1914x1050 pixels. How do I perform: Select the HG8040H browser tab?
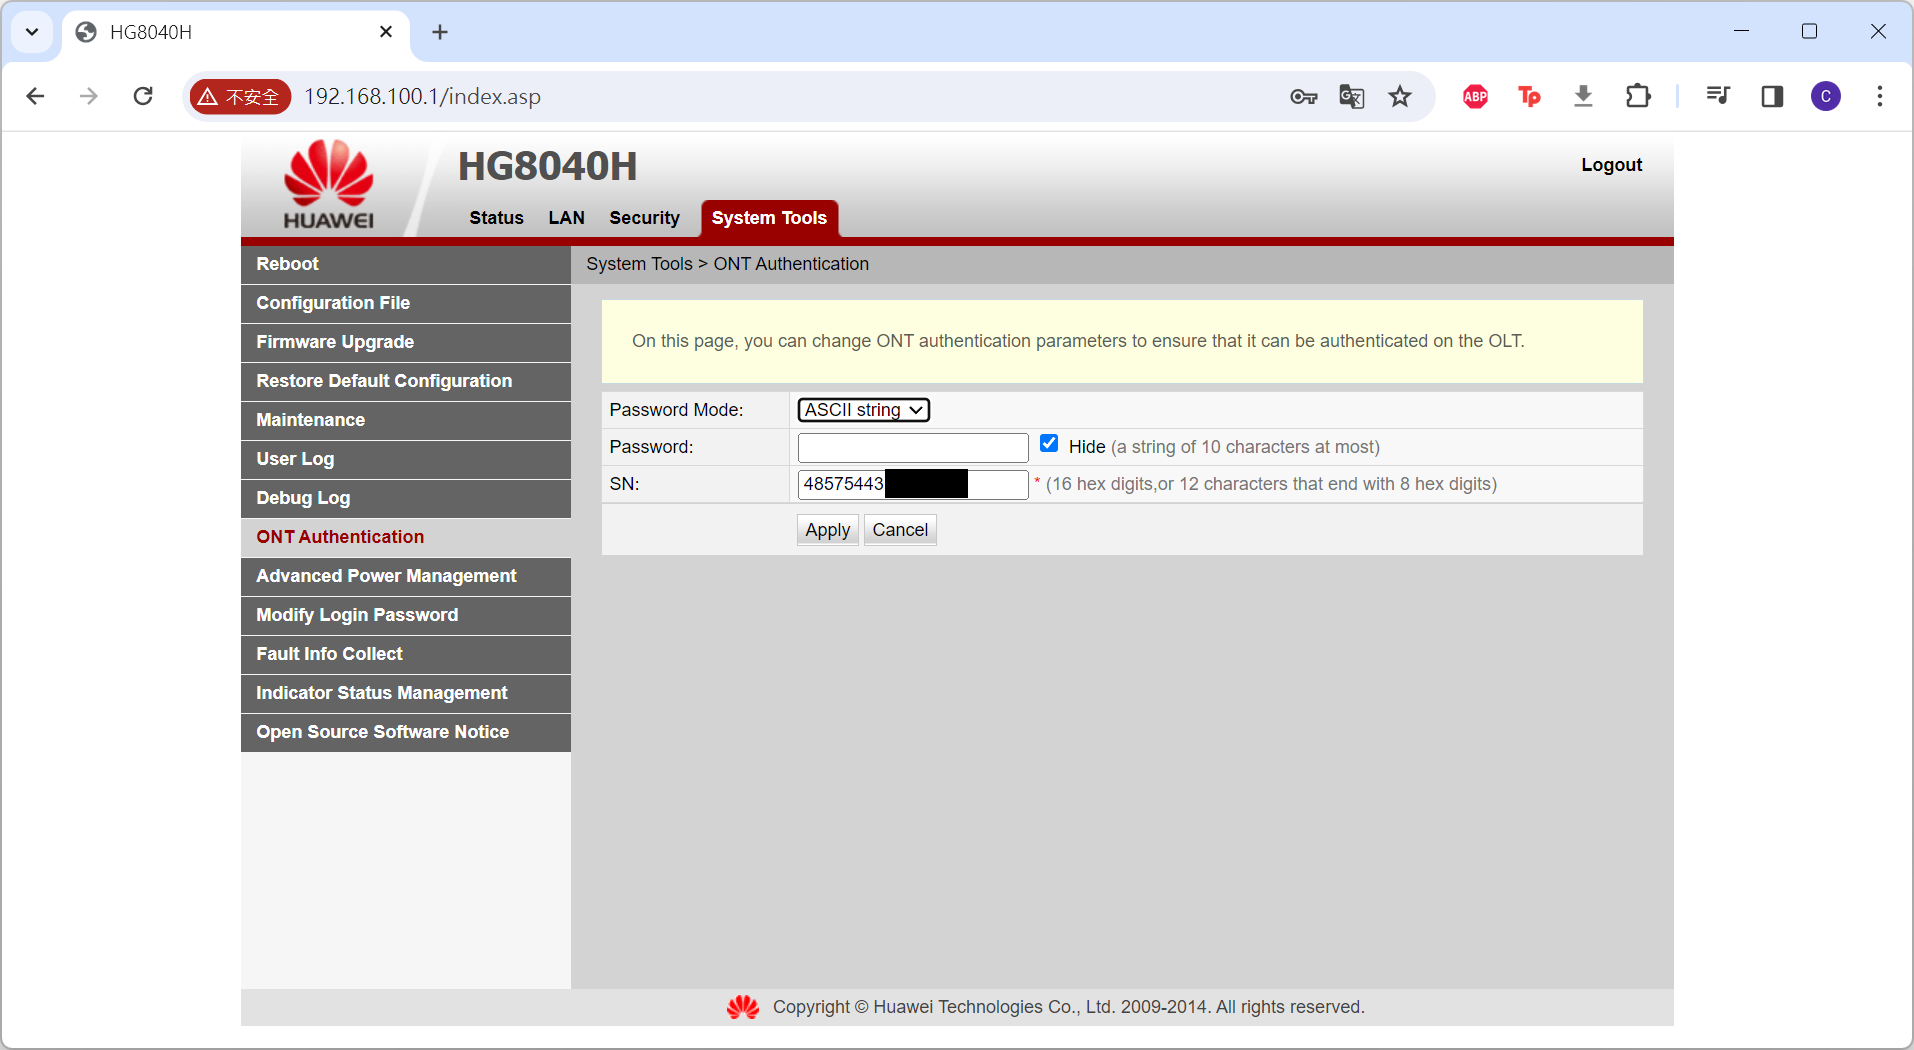coord(236,32)
